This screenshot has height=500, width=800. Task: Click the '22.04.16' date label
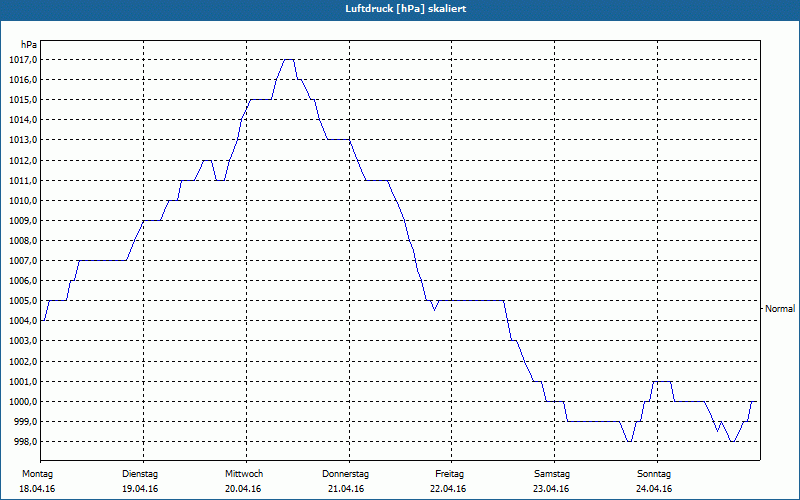448,489
